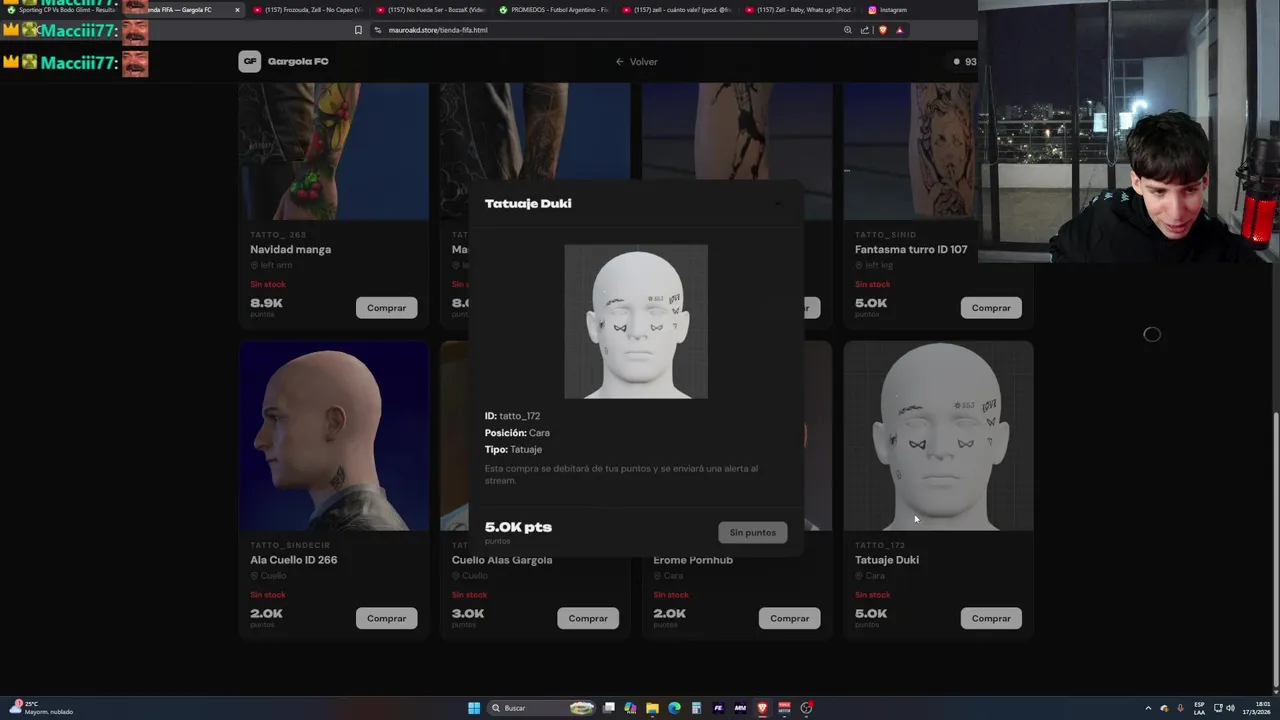Open the Task View taskbar icon
This screenshot has height=720, width=1280.
click(x=608, y=708)
